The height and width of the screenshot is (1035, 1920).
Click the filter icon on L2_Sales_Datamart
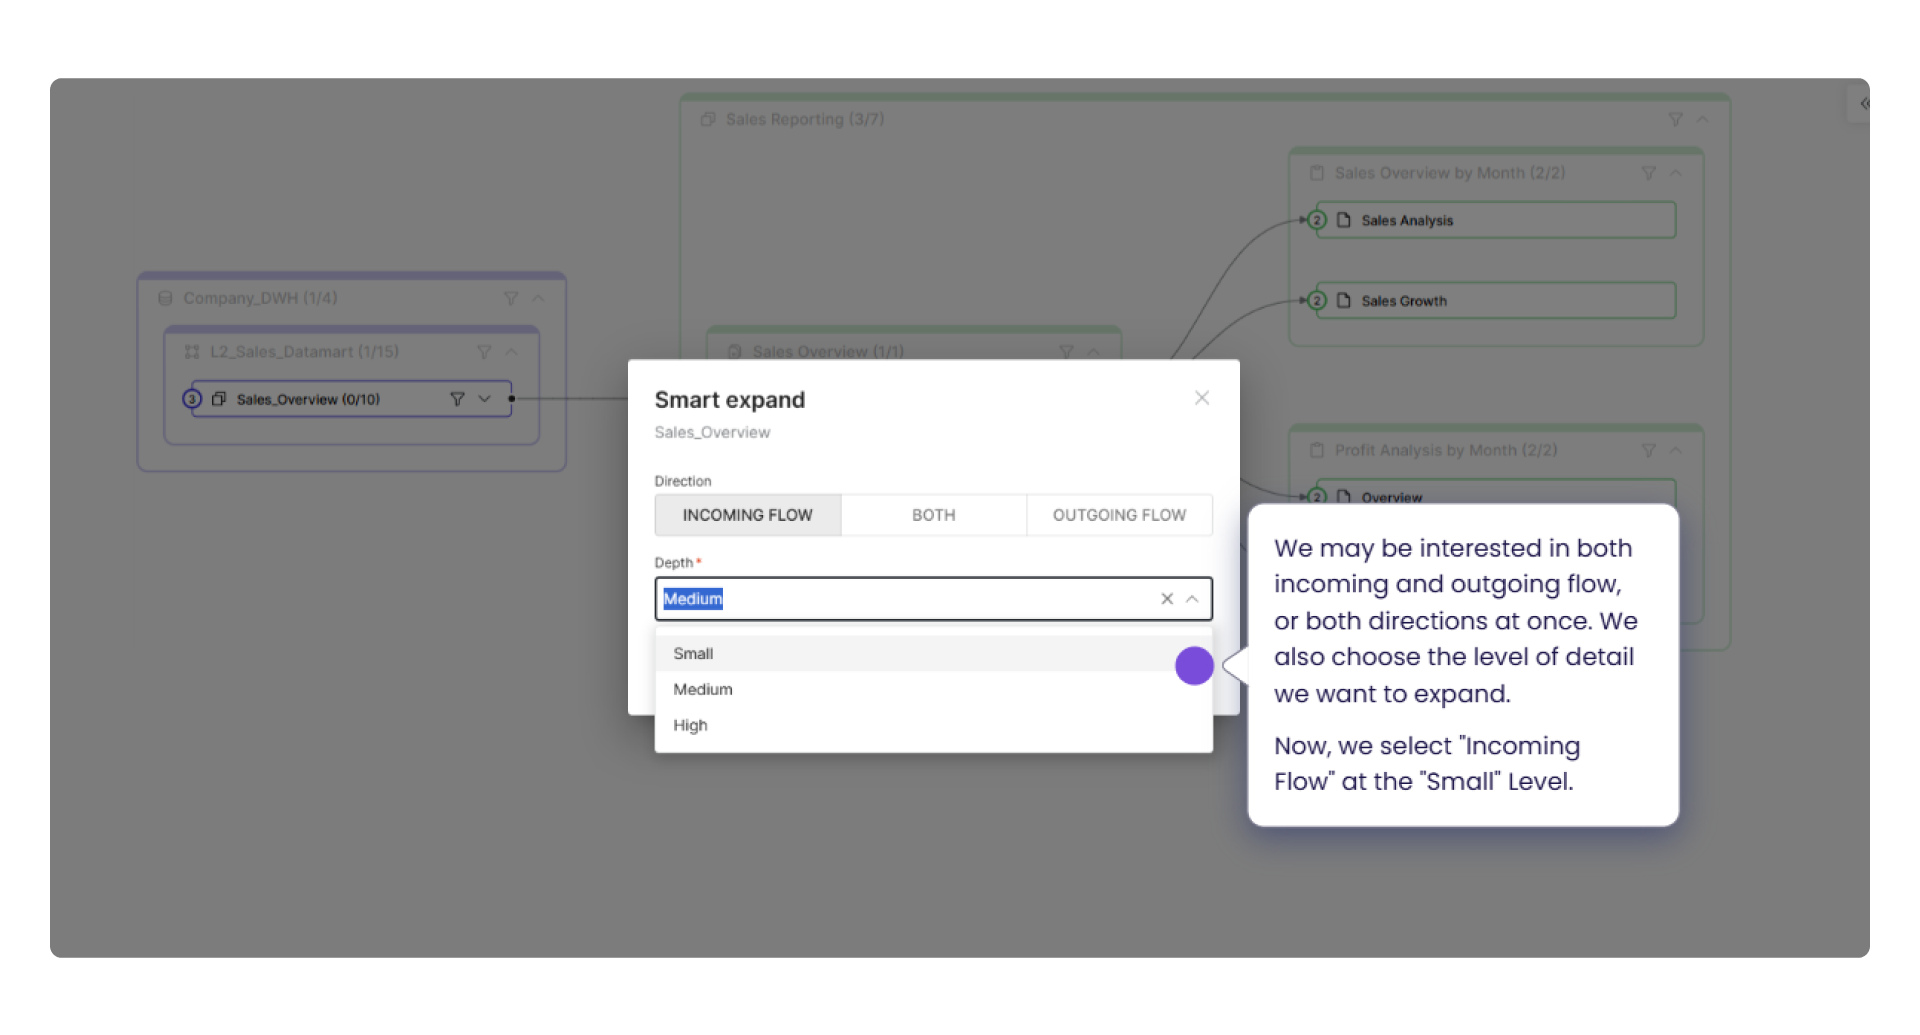click(485, 351)
